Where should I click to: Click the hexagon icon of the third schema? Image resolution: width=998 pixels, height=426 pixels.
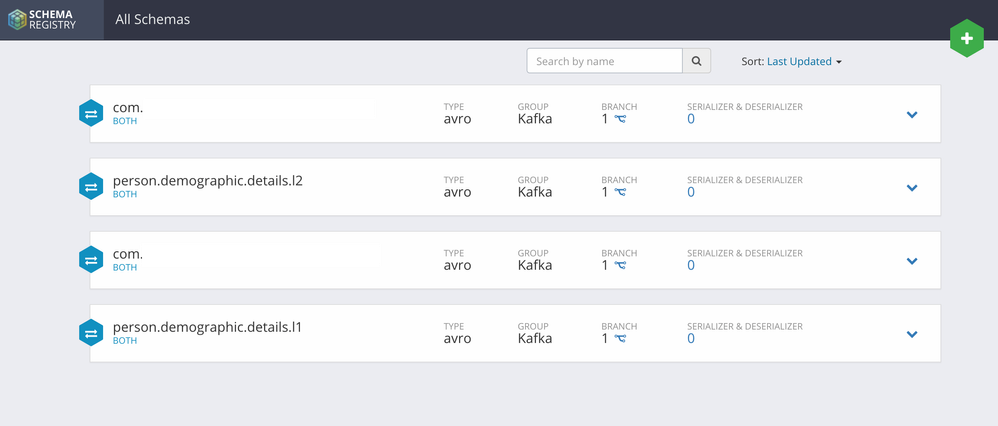92,260
